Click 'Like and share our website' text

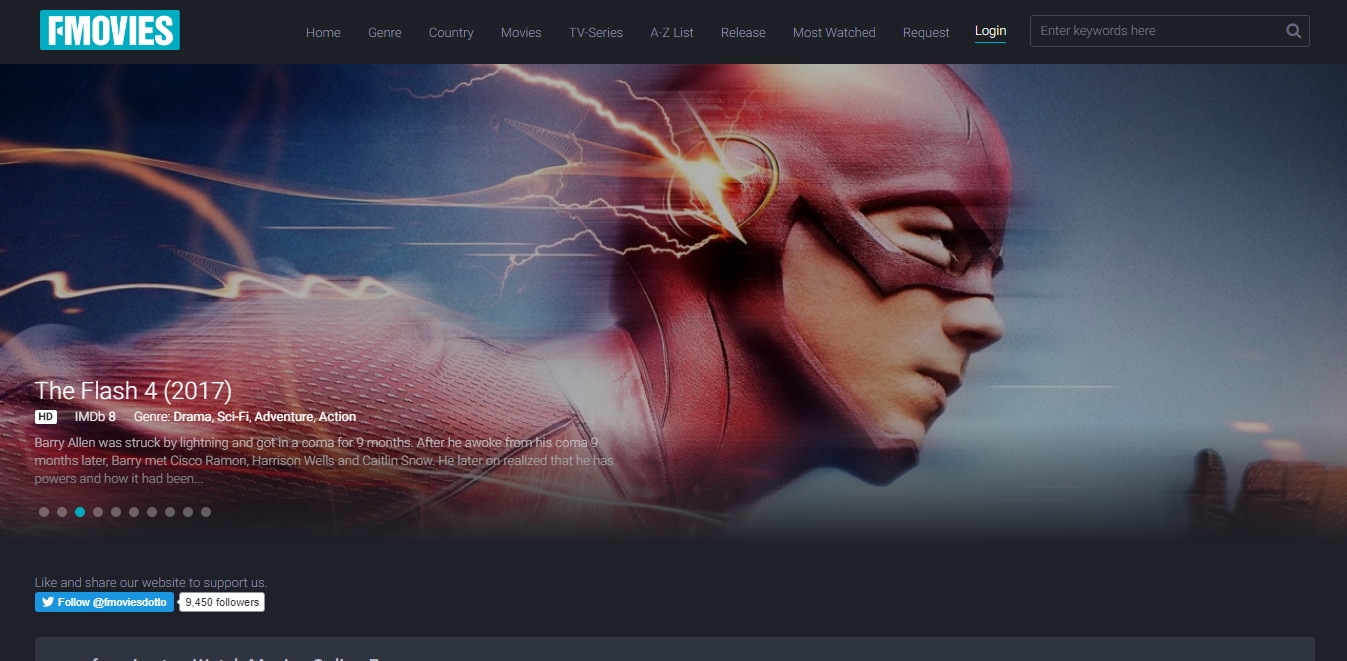coord(151,582)
